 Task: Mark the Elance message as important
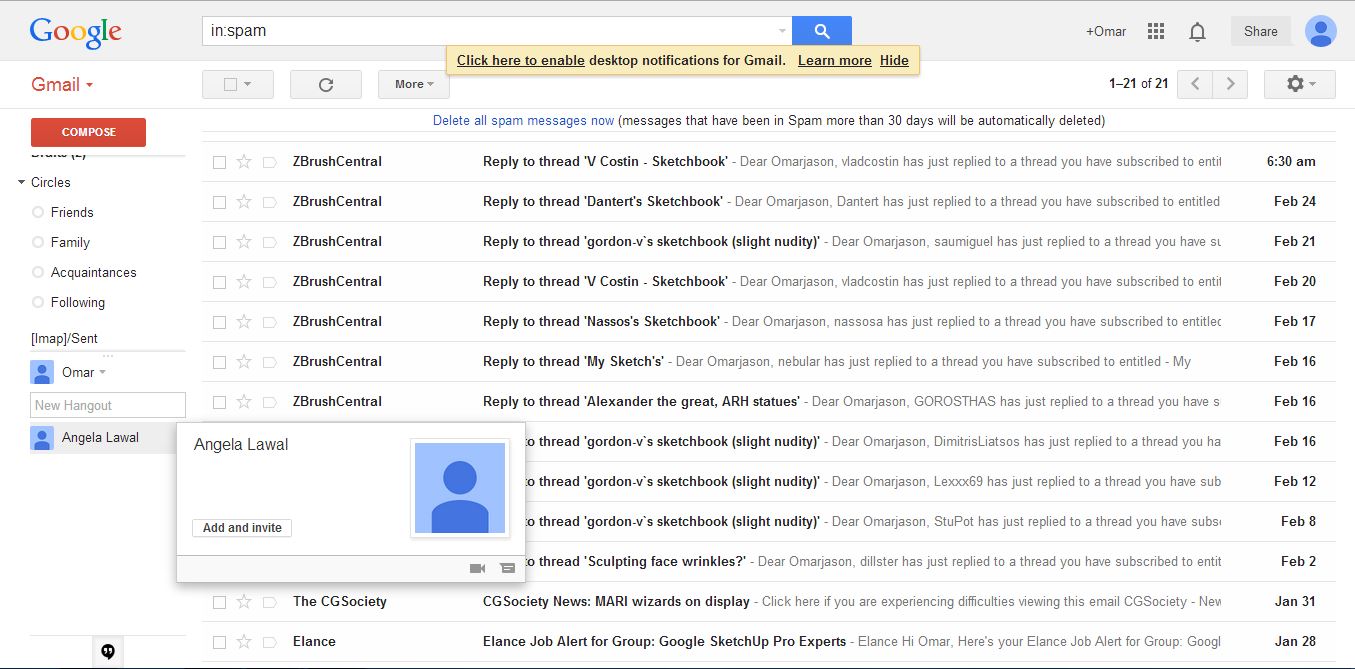click(x=269, y=641)
